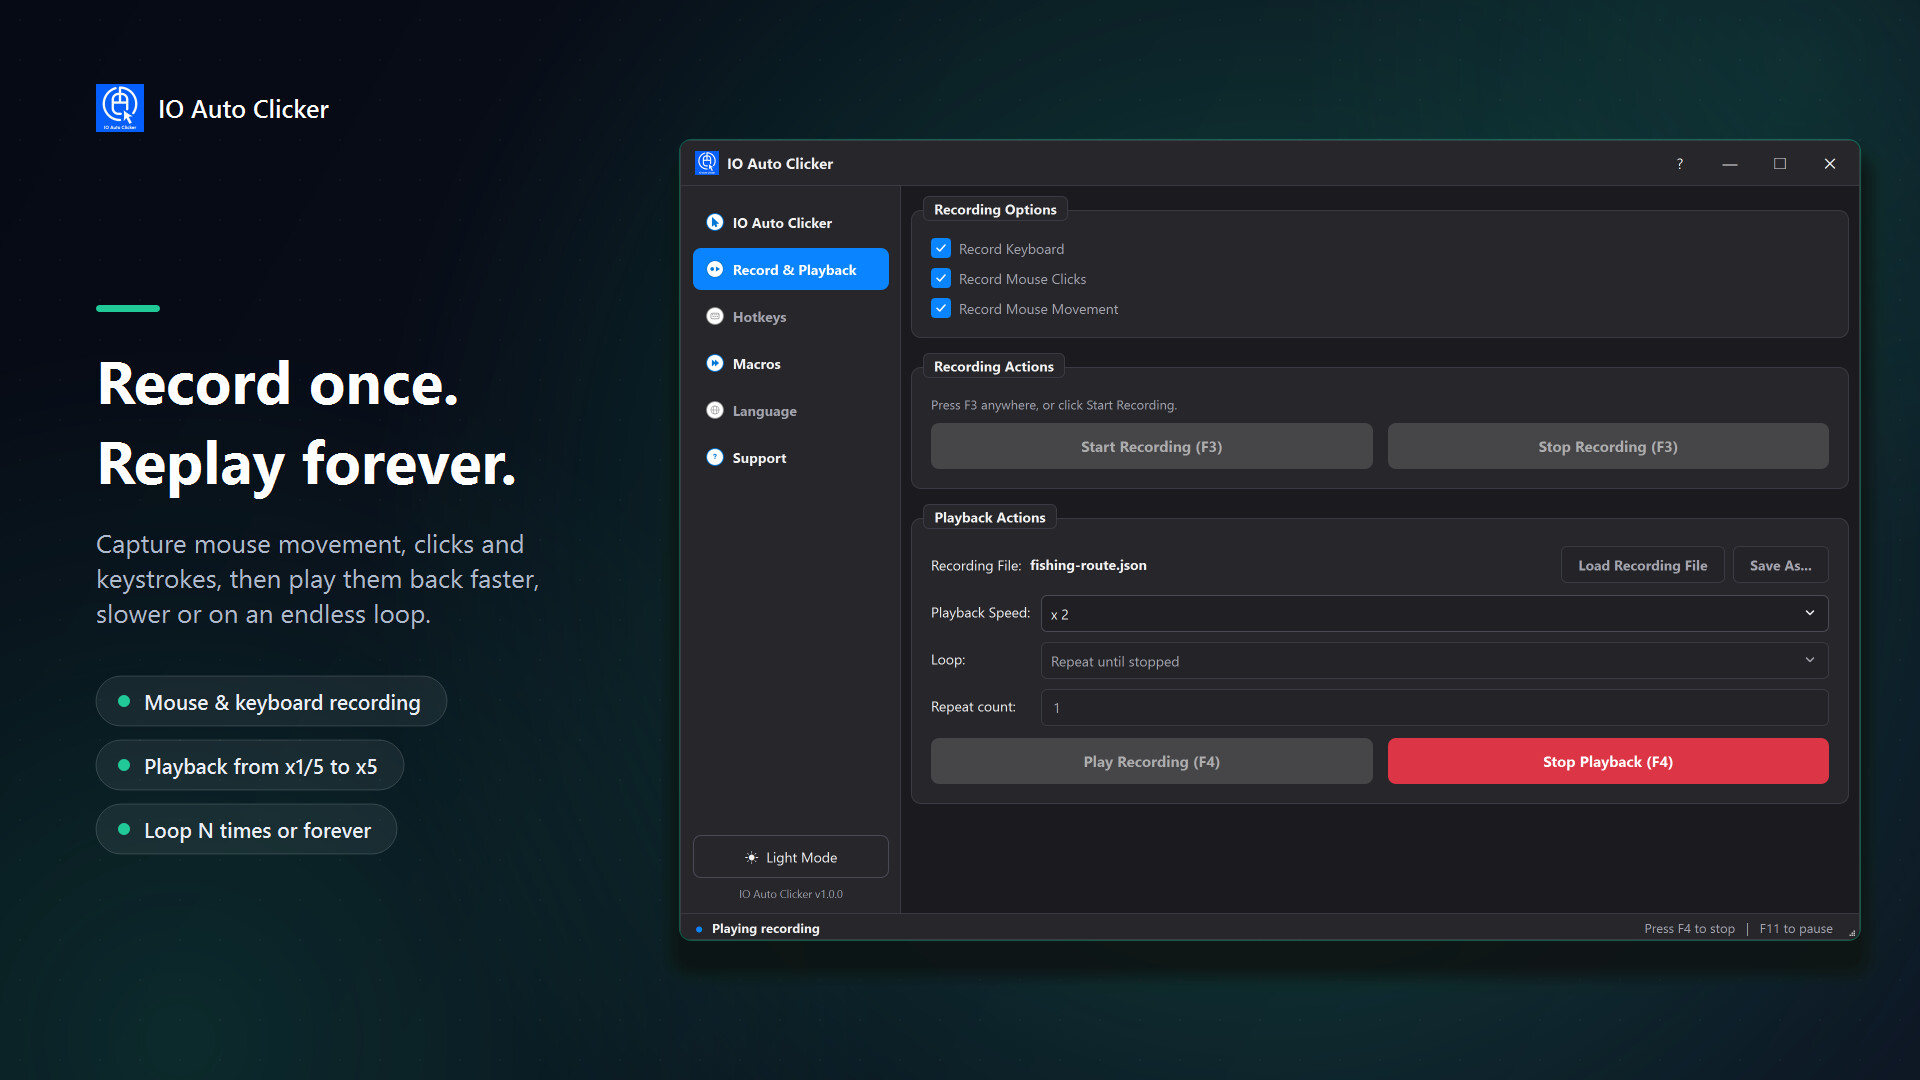Screen dimensions: 1920x1080
Task: Click the IO Auto Clicker logo in title bar
Action: (x=707, y=163)
